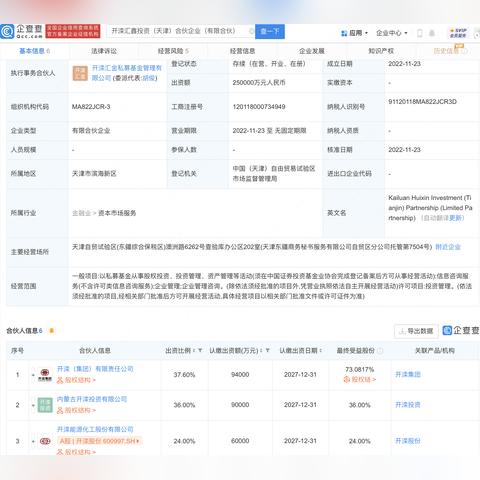Click the orange badge beside 合伙人信息
The width and height of the screenshot is (480, 480).
(x=51, y=331)
